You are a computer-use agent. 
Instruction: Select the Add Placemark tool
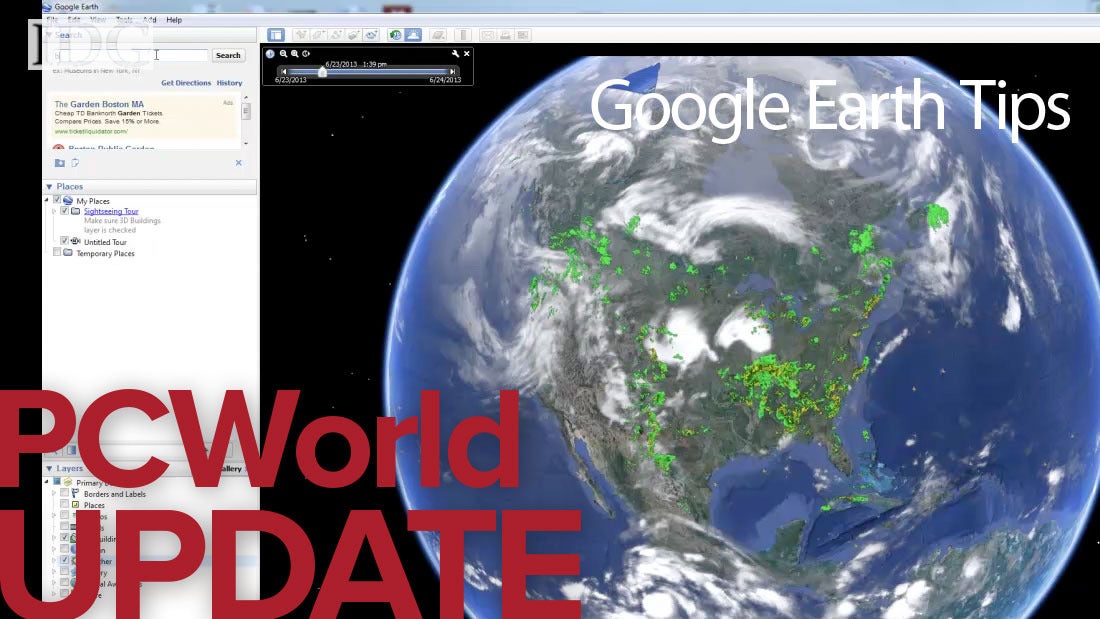(x=300, y=35)
